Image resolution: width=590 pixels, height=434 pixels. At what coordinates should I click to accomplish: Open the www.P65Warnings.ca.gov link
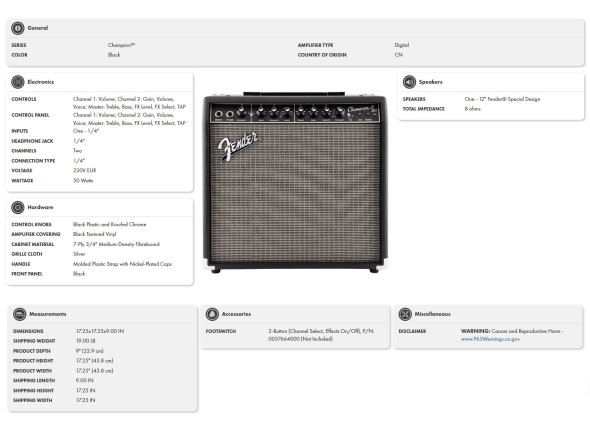pyautogui.click(x=490, y=339)
